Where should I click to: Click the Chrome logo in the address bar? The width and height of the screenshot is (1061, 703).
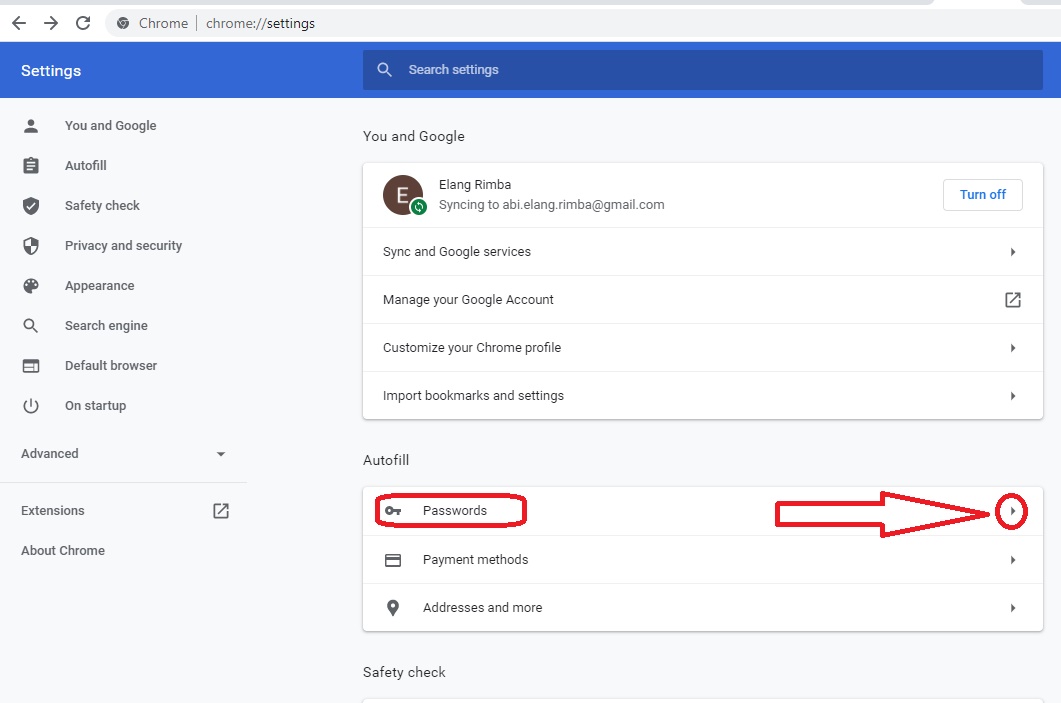click(122, 23)
